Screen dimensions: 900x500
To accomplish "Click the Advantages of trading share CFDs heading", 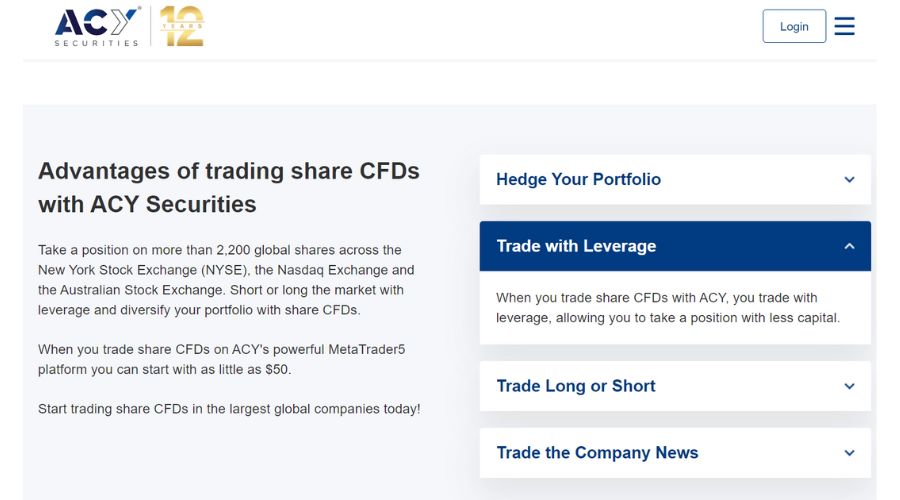I will click(x=229, y=187).
